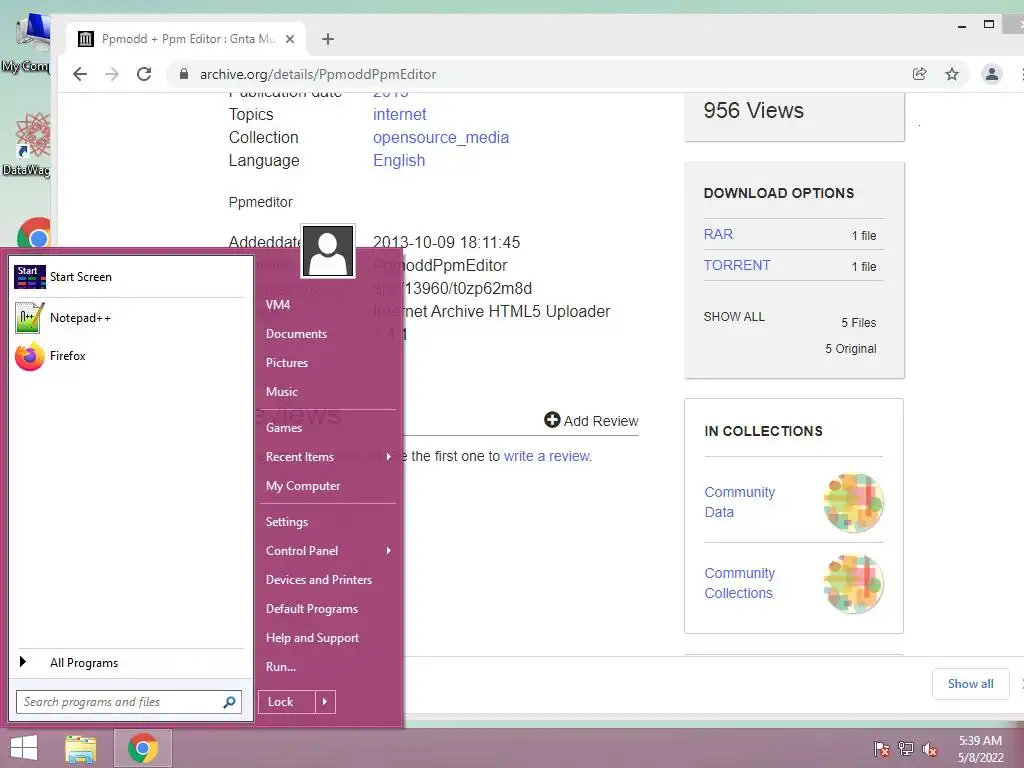Viewport: 1024px width, 768px height.
Task: Click the Add Review button
Action: (591, 421)
